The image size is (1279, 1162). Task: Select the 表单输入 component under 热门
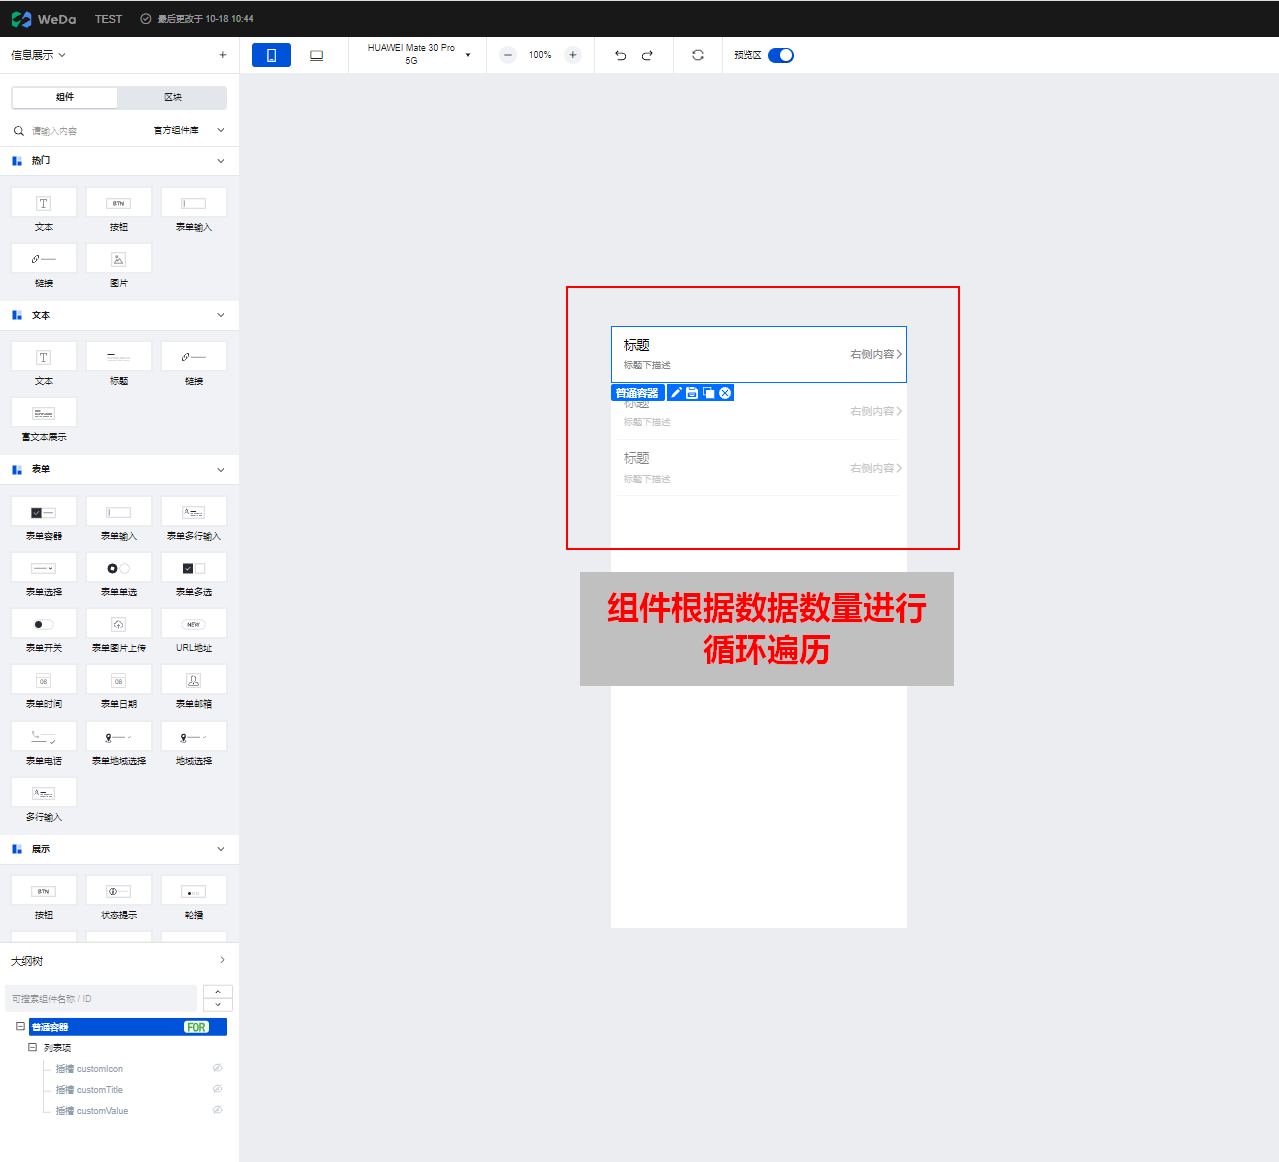coord(194,210)
